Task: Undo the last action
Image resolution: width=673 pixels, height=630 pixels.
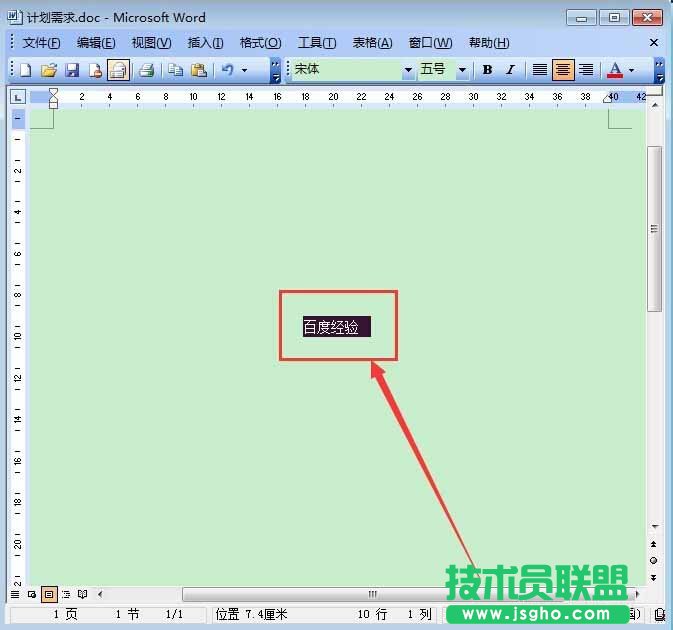Action: [227, 70]
